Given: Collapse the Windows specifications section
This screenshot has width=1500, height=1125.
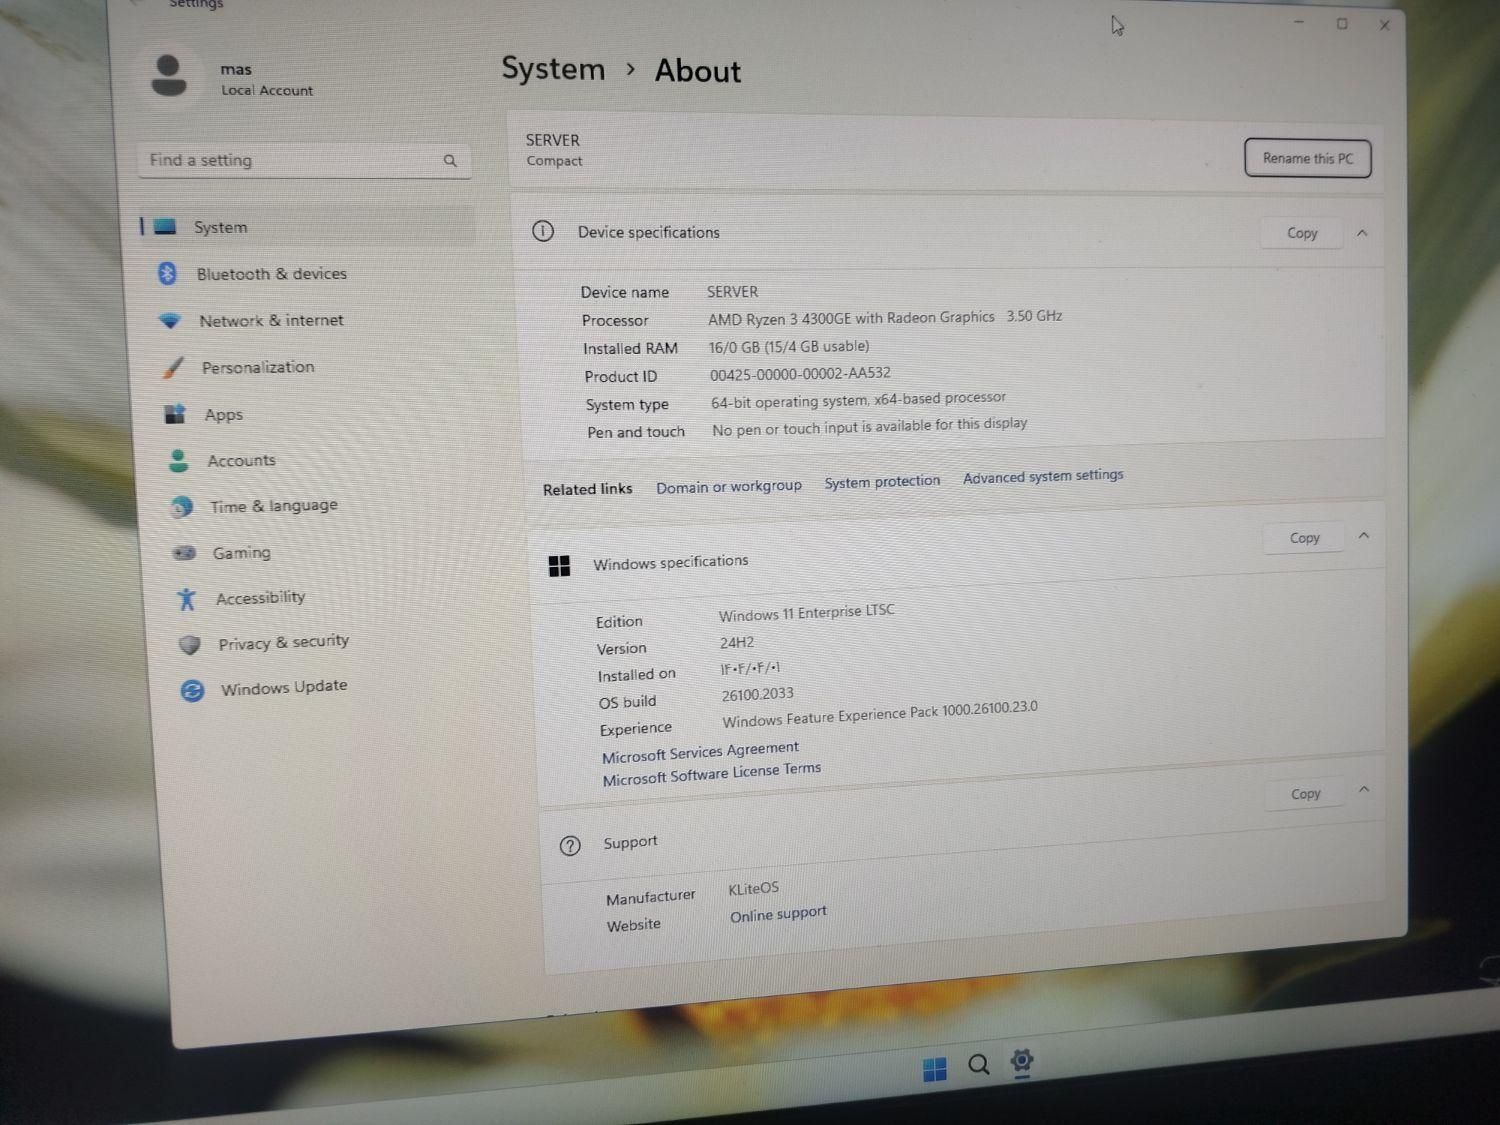Looking at the screenshot, I should tap(1364, 536).
